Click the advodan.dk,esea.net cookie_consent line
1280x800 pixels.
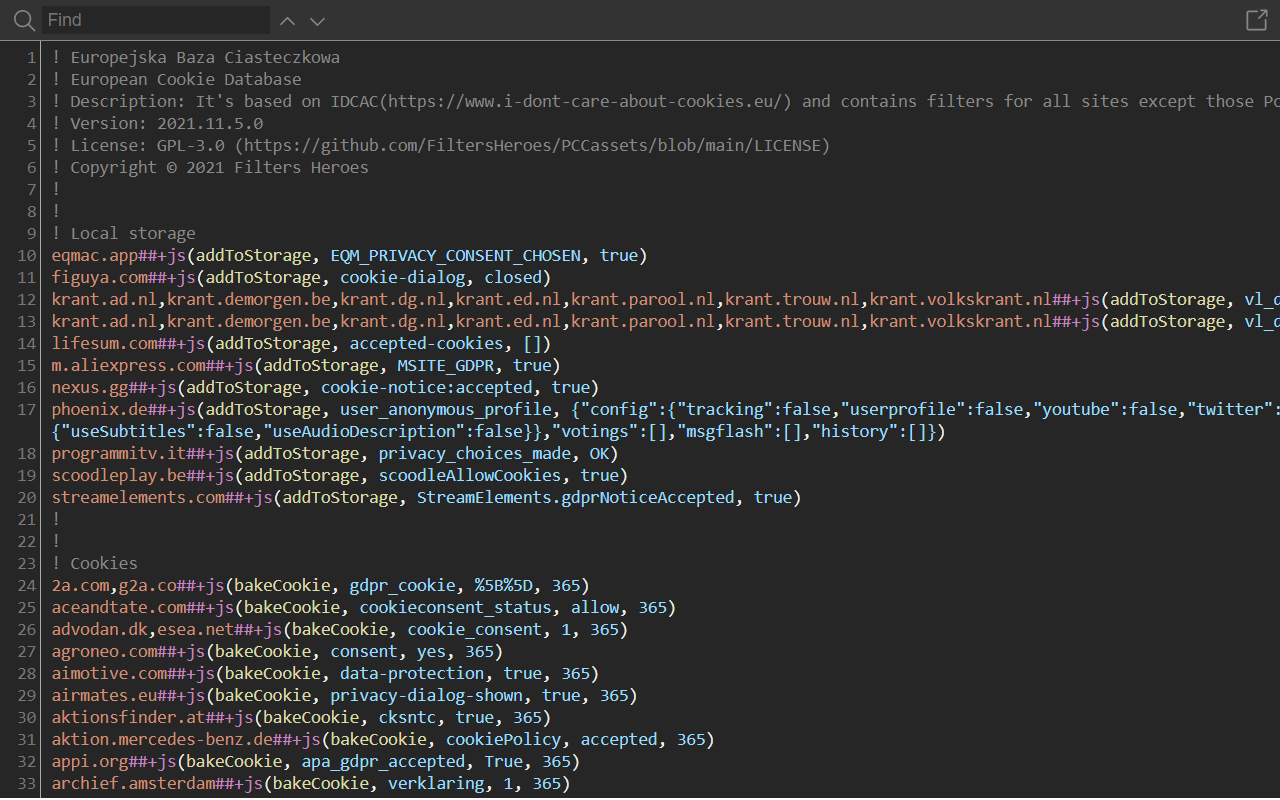coord(340,629)
